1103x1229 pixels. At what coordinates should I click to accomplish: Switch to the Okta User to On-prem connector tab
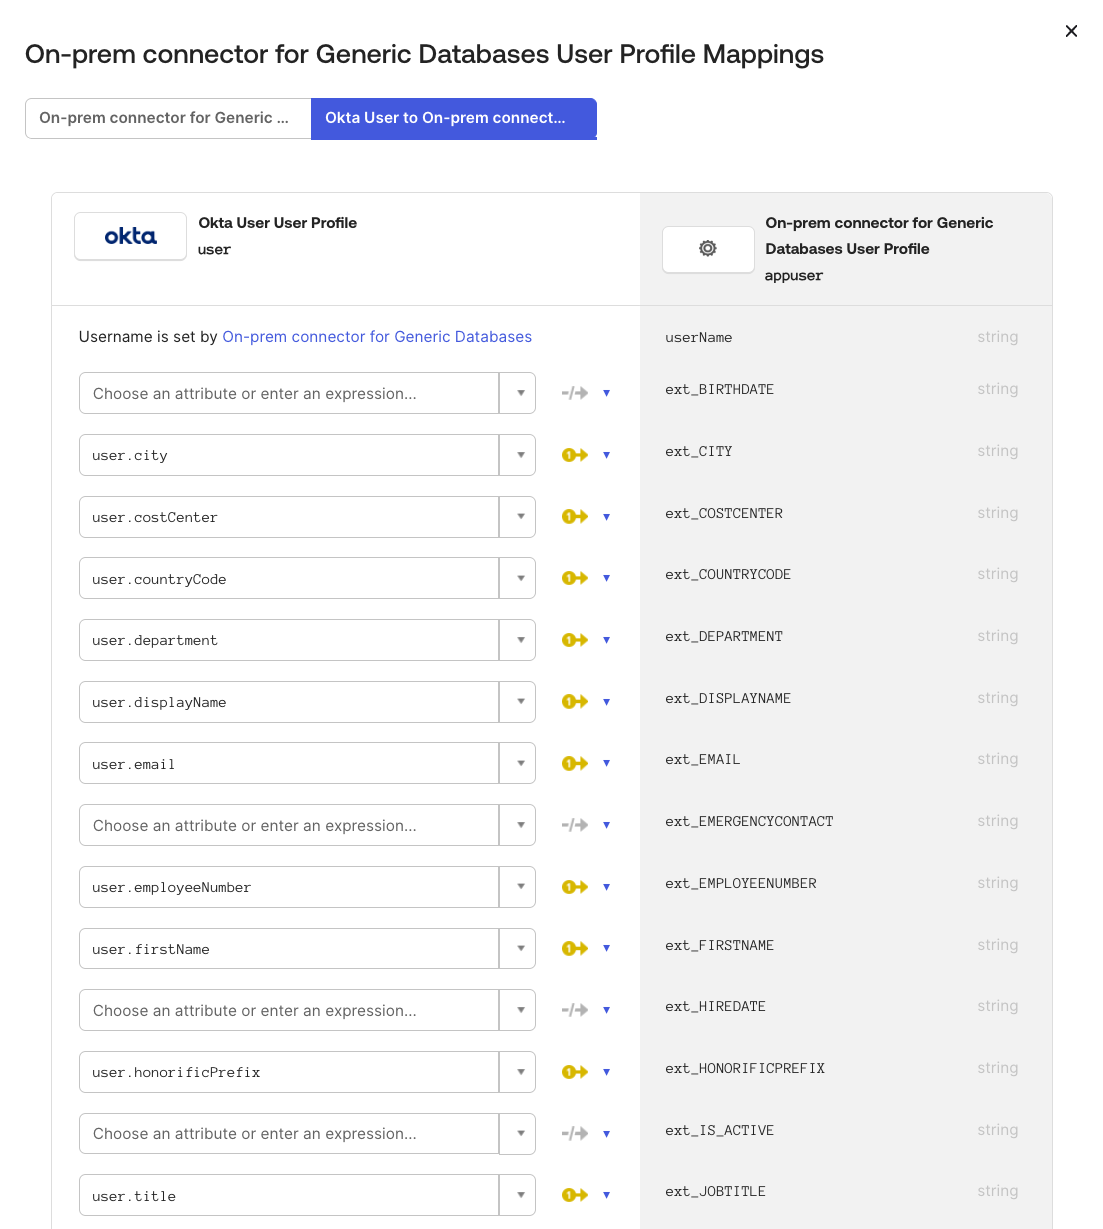(453, 118)
